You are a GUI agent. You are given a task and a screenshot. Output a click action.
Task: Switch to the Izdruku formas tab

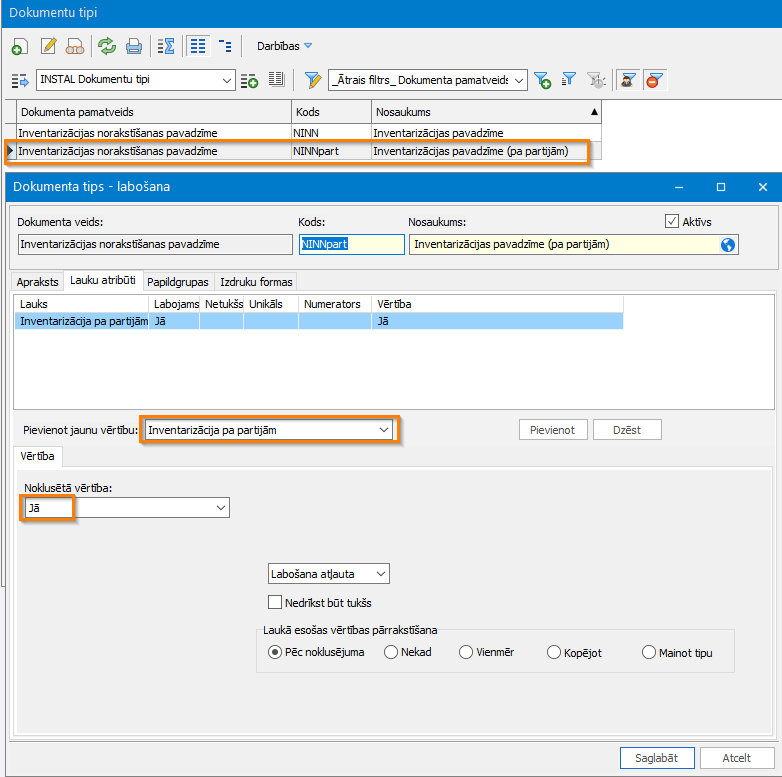(257, 282)
